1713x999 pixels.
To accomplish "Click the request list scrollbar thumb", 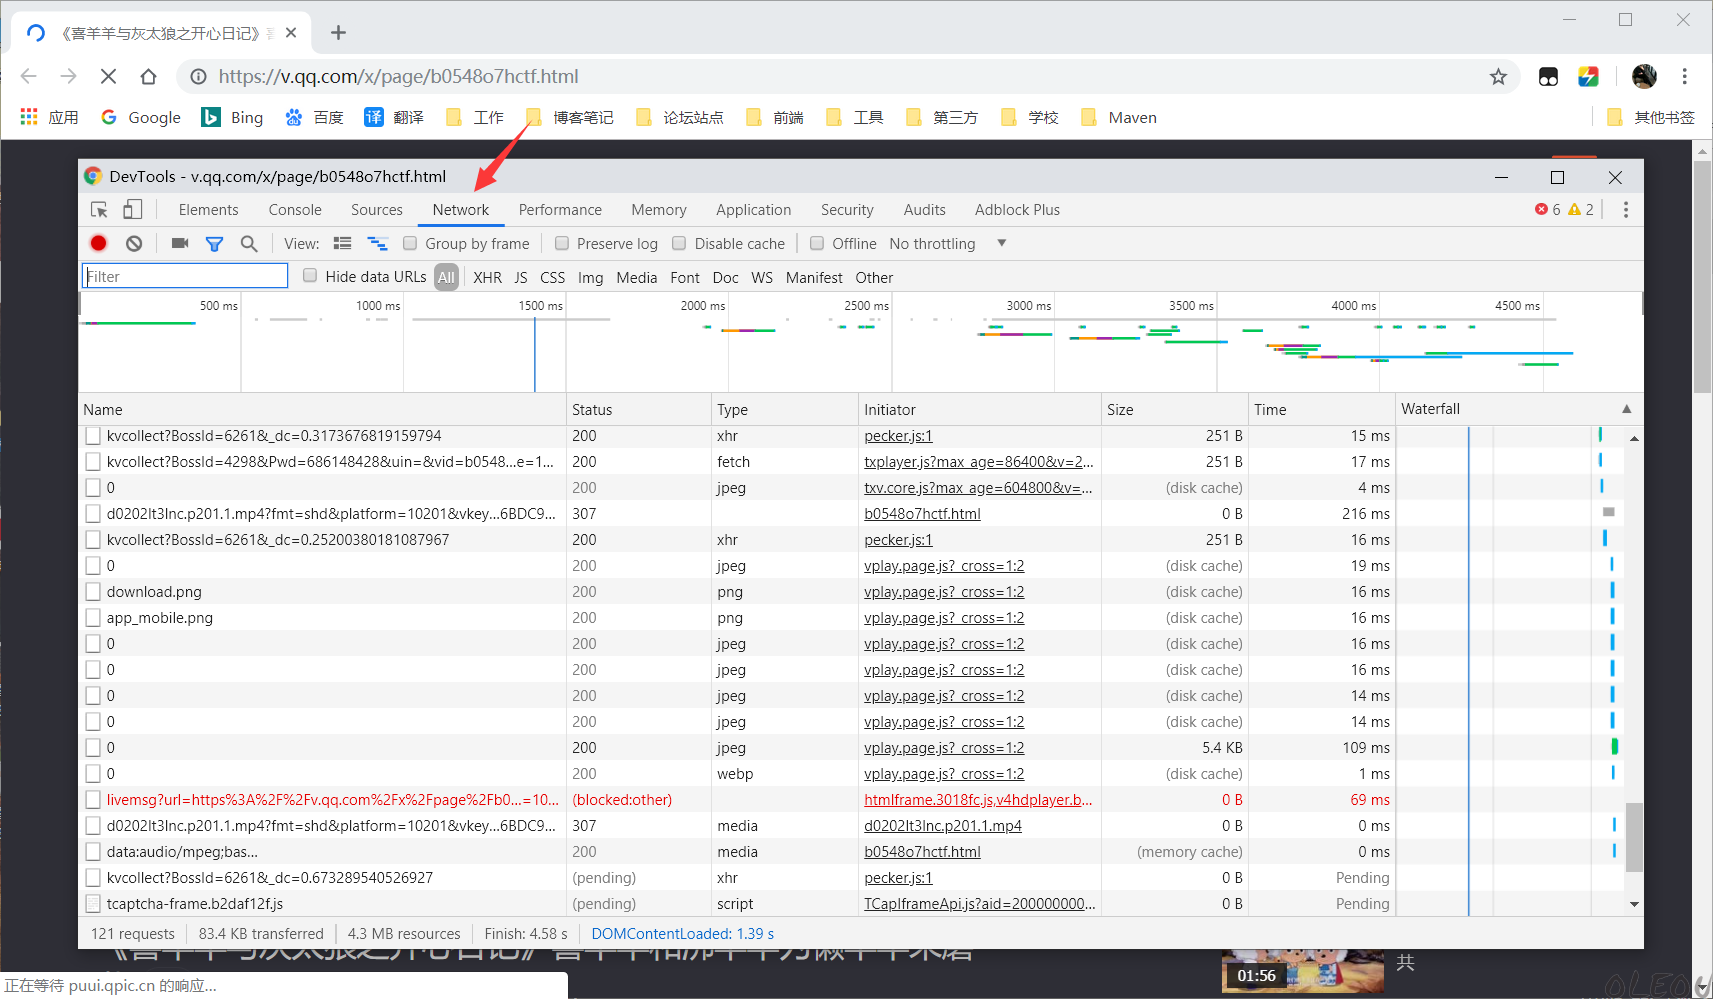I will [1634, 838].
